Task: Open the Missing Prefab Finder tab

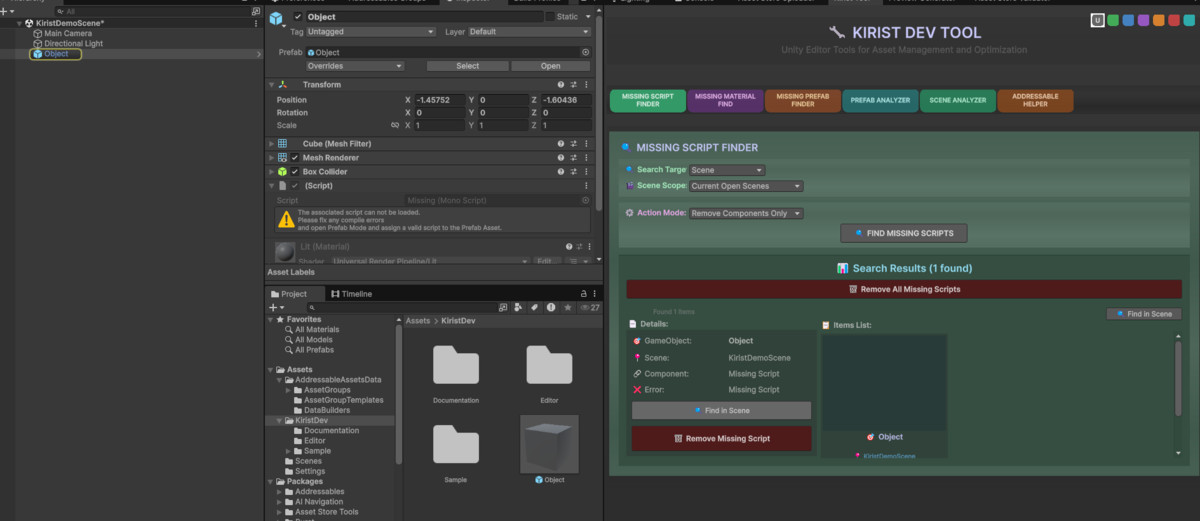Action: click(802, 100)
